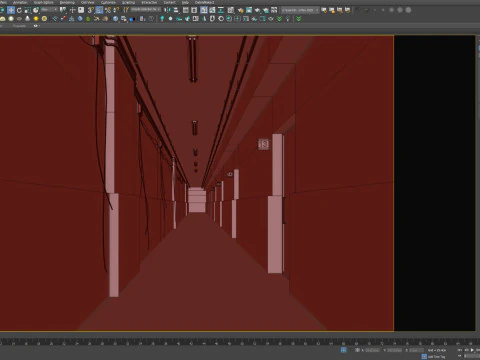Viewport: 480px width, 360px height.
Task: Click the X coordinate input field
Action: click(373, 350)
